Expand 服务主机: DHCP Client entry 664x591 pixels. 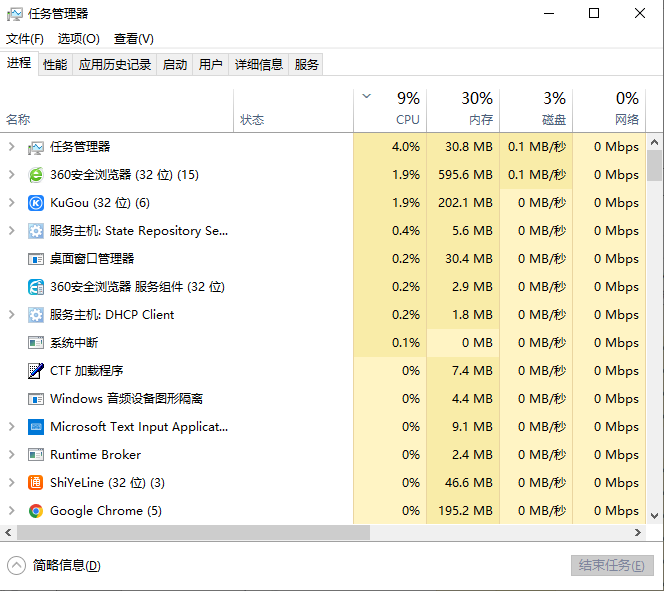(12, 315)
